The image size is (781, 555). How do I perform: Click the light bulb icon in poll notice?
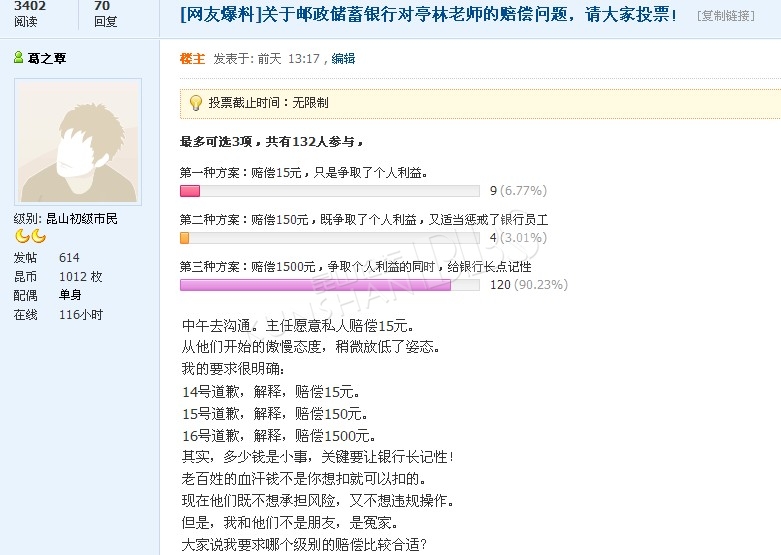195,102
